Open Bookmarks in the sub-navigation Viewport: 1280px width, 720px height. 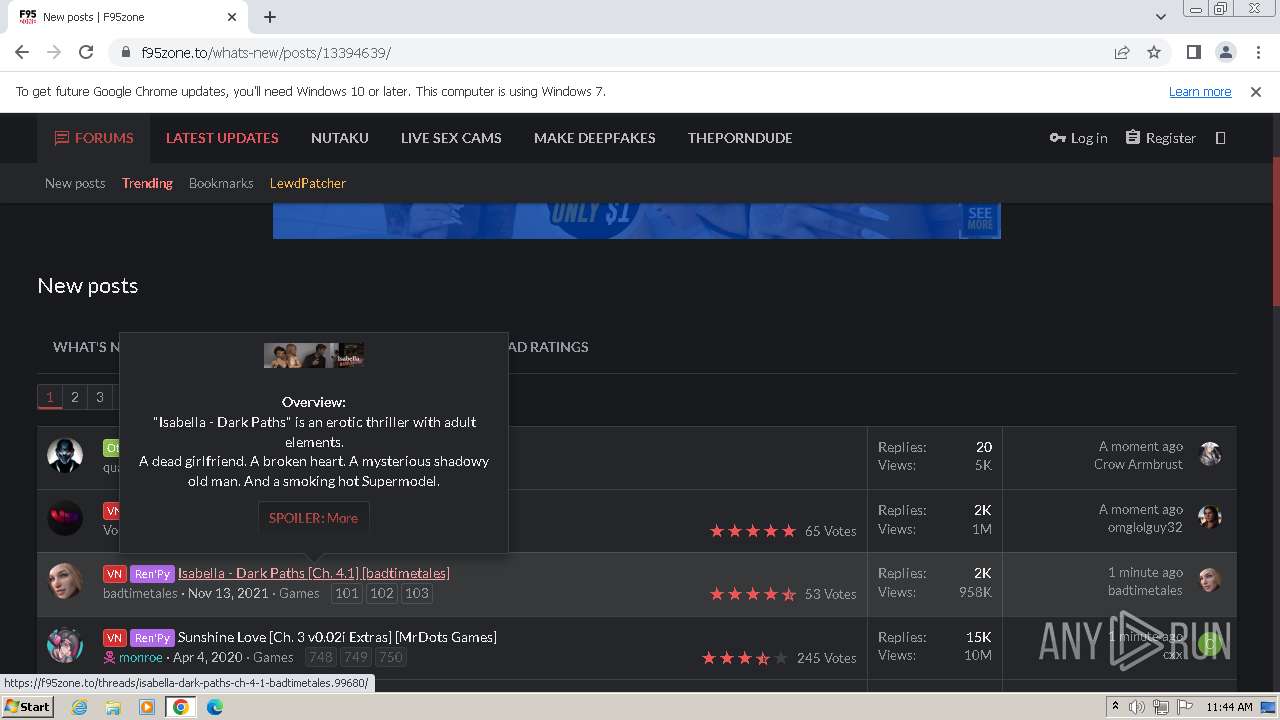coord(221,183)
